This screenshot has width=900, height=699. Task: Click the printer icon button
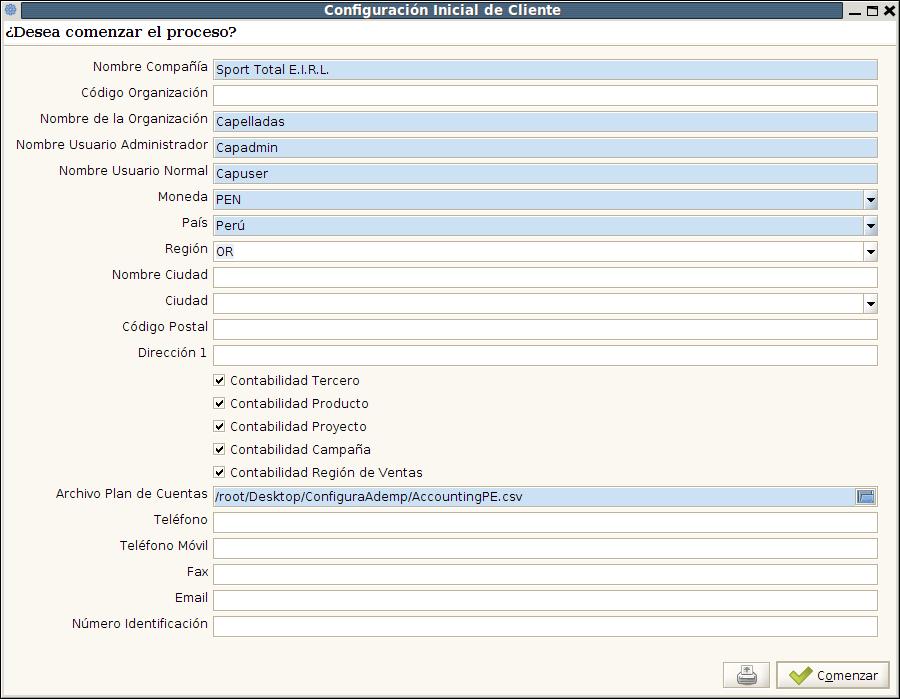point(746,675)
